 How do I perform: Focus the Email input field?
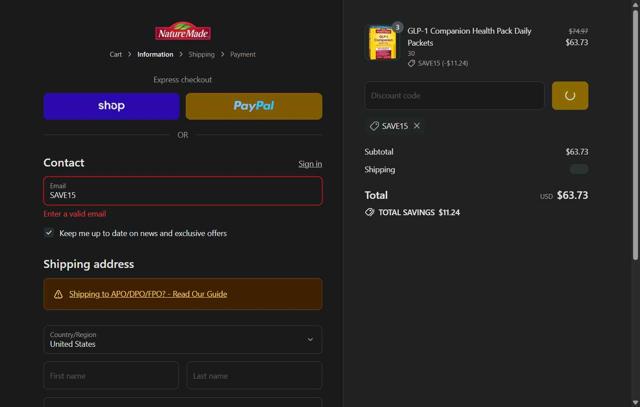tap(183, 191)
